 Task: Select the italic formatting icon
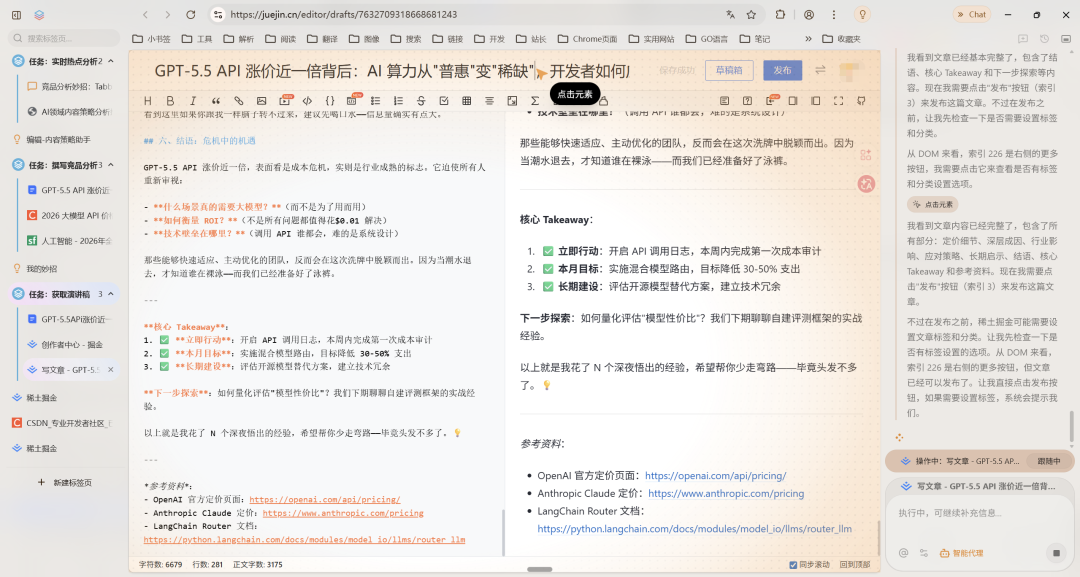[193, 100]
